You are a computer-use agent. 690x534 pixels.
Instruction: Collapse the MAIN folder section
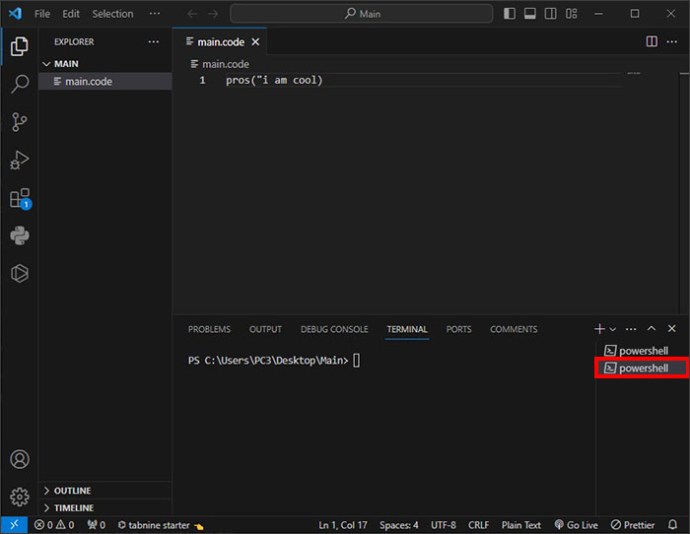tap(105, 64)
